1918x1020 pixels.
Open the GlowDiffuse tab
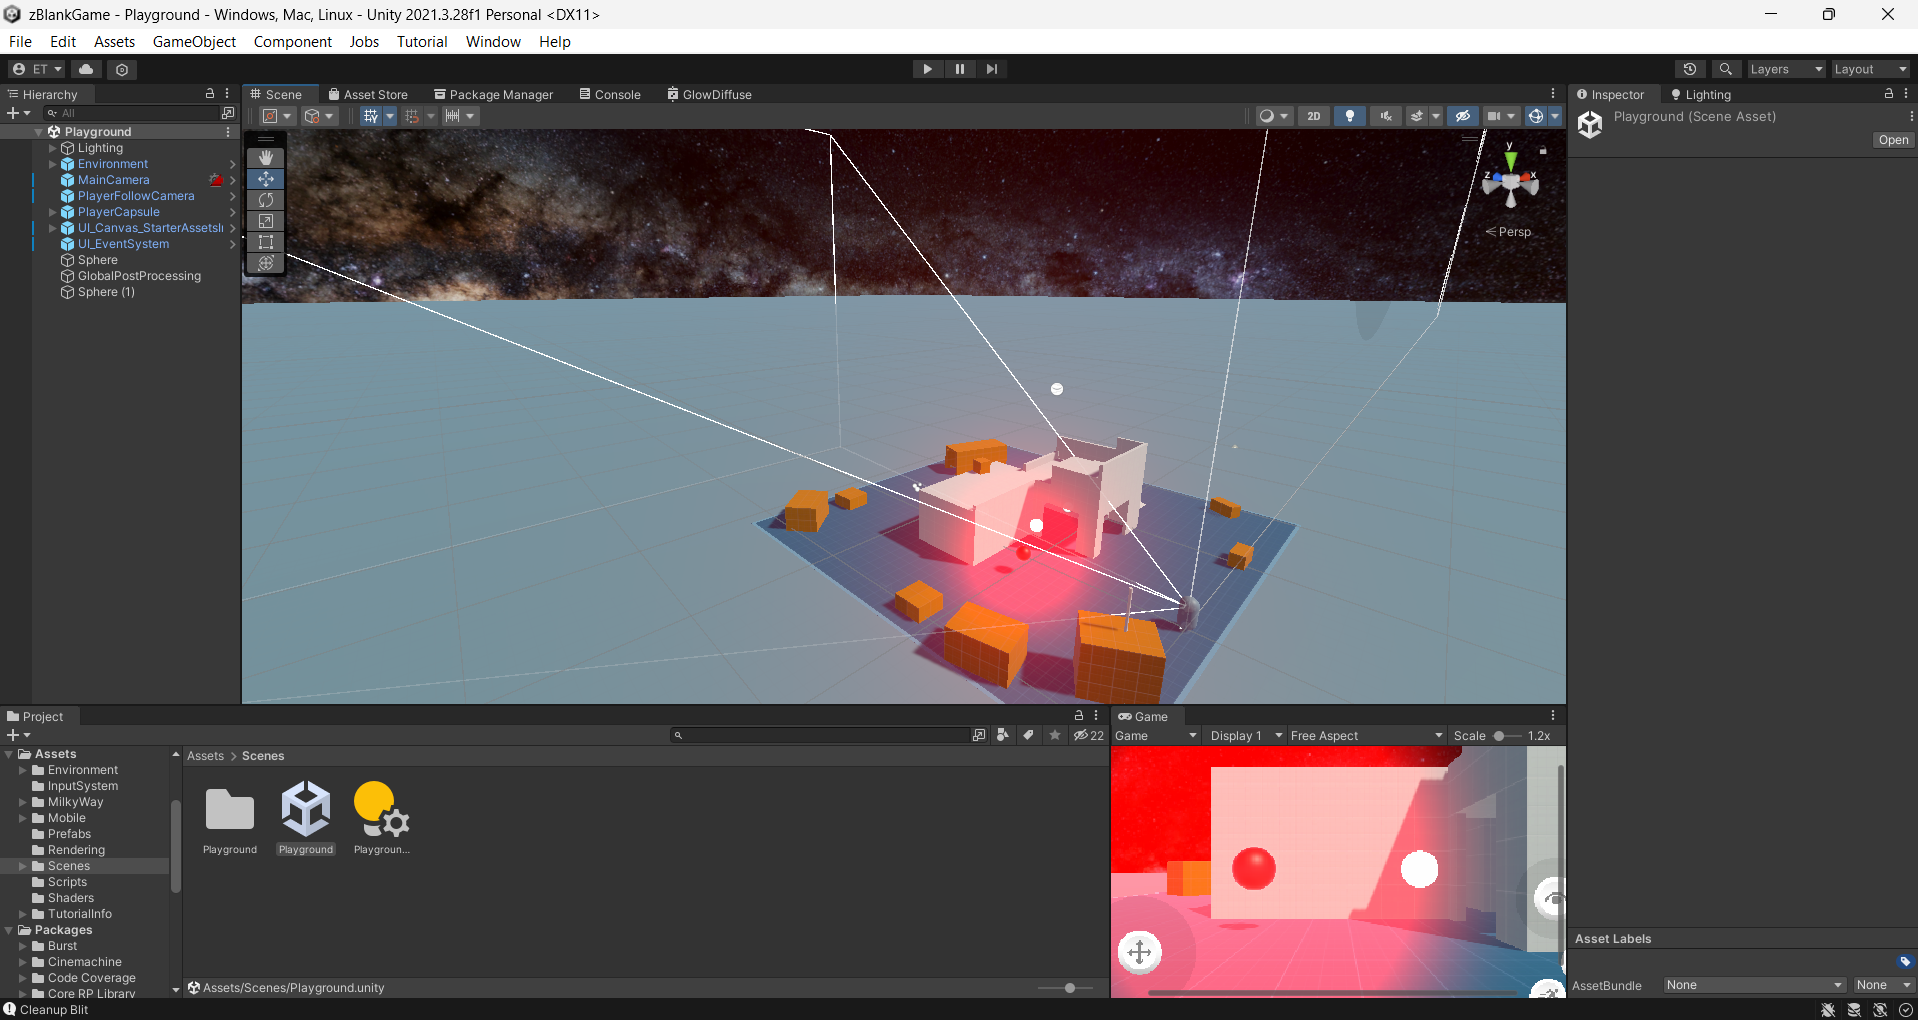pyautogui.click(x=709, y=94)
